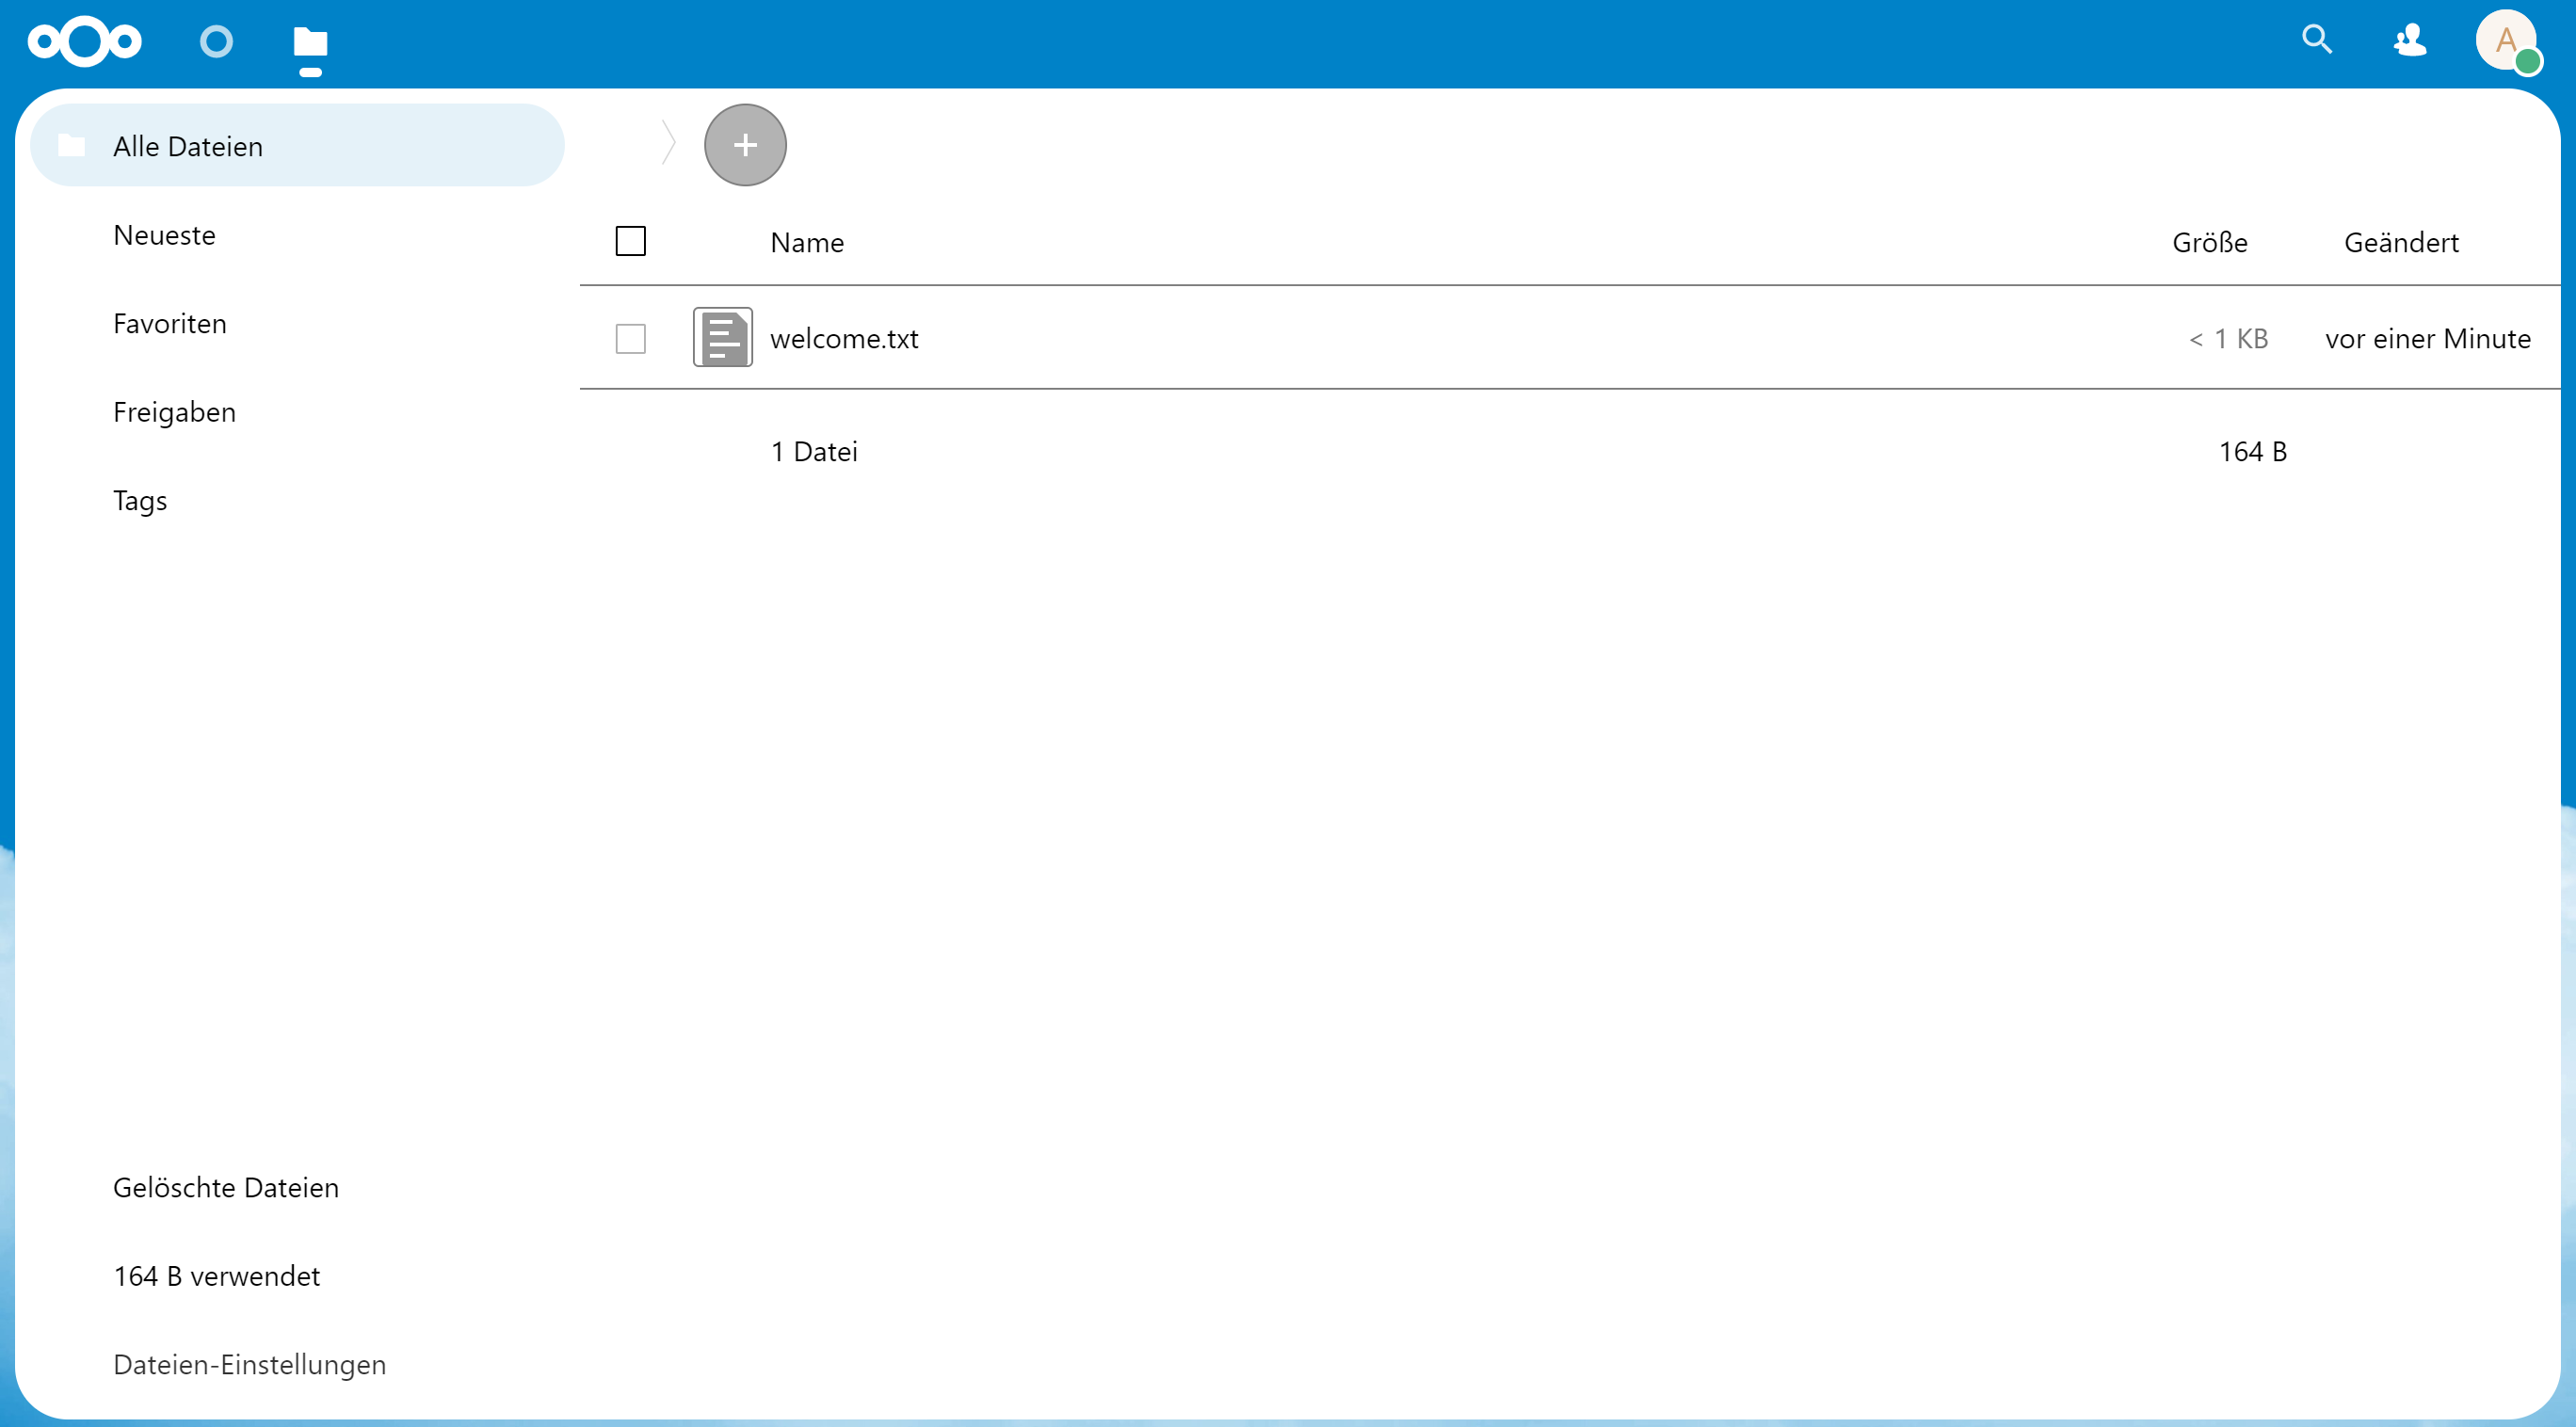Sort files by Name column header

click(807, 243)
